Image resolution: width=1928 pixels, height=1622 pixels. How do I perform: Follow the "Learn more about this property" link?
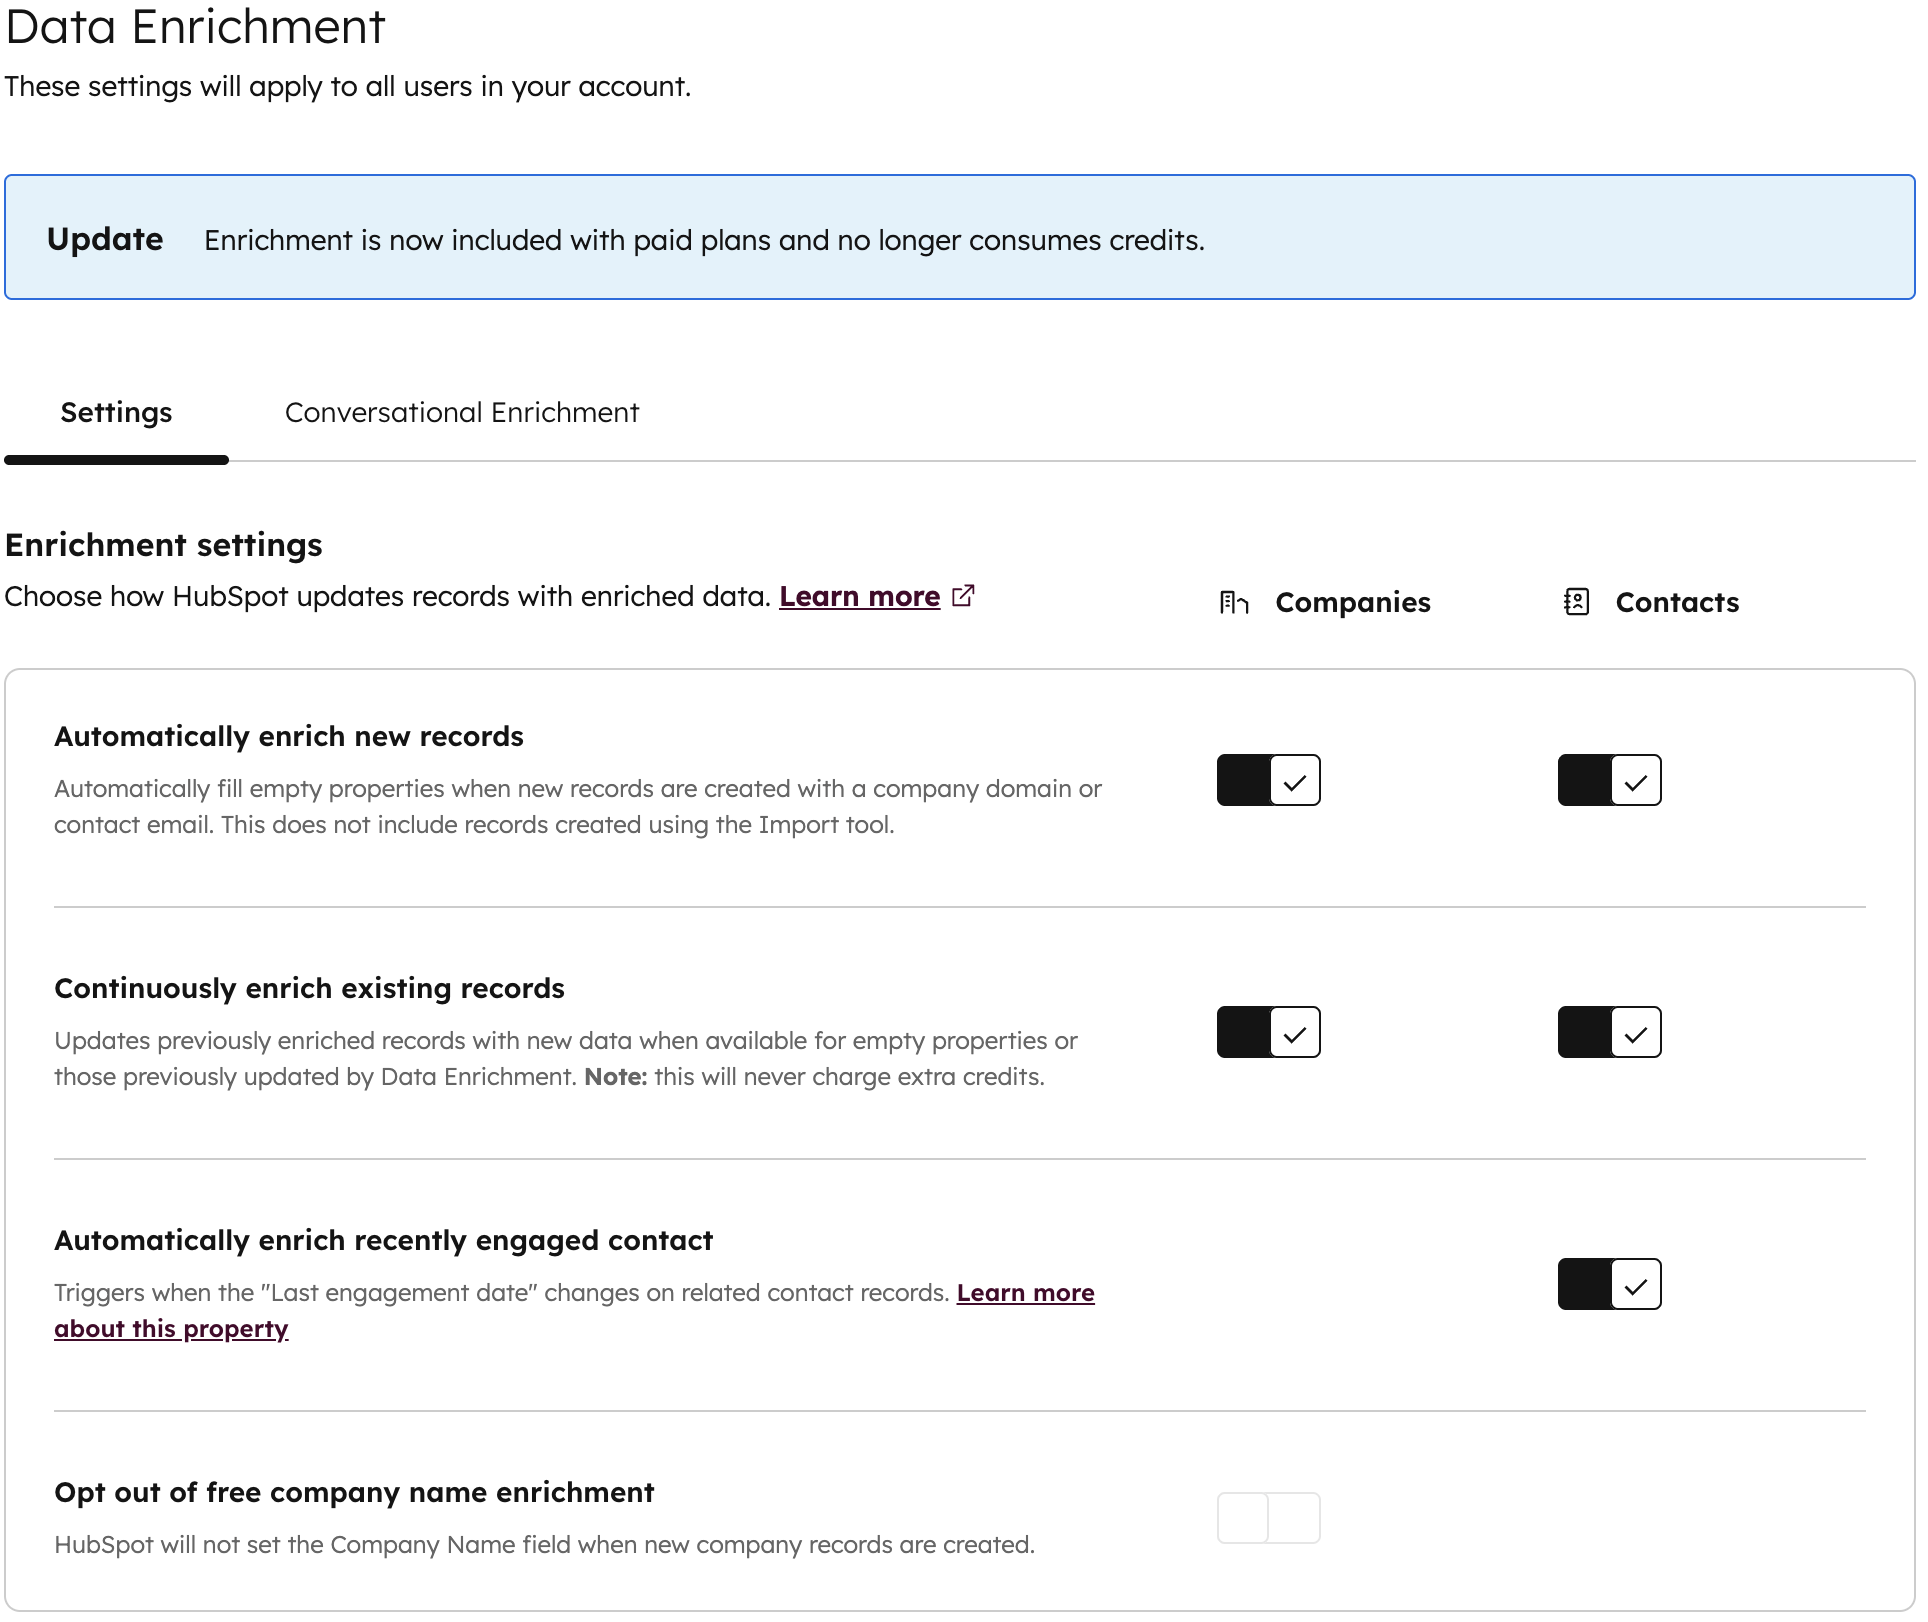(171, 1328)
